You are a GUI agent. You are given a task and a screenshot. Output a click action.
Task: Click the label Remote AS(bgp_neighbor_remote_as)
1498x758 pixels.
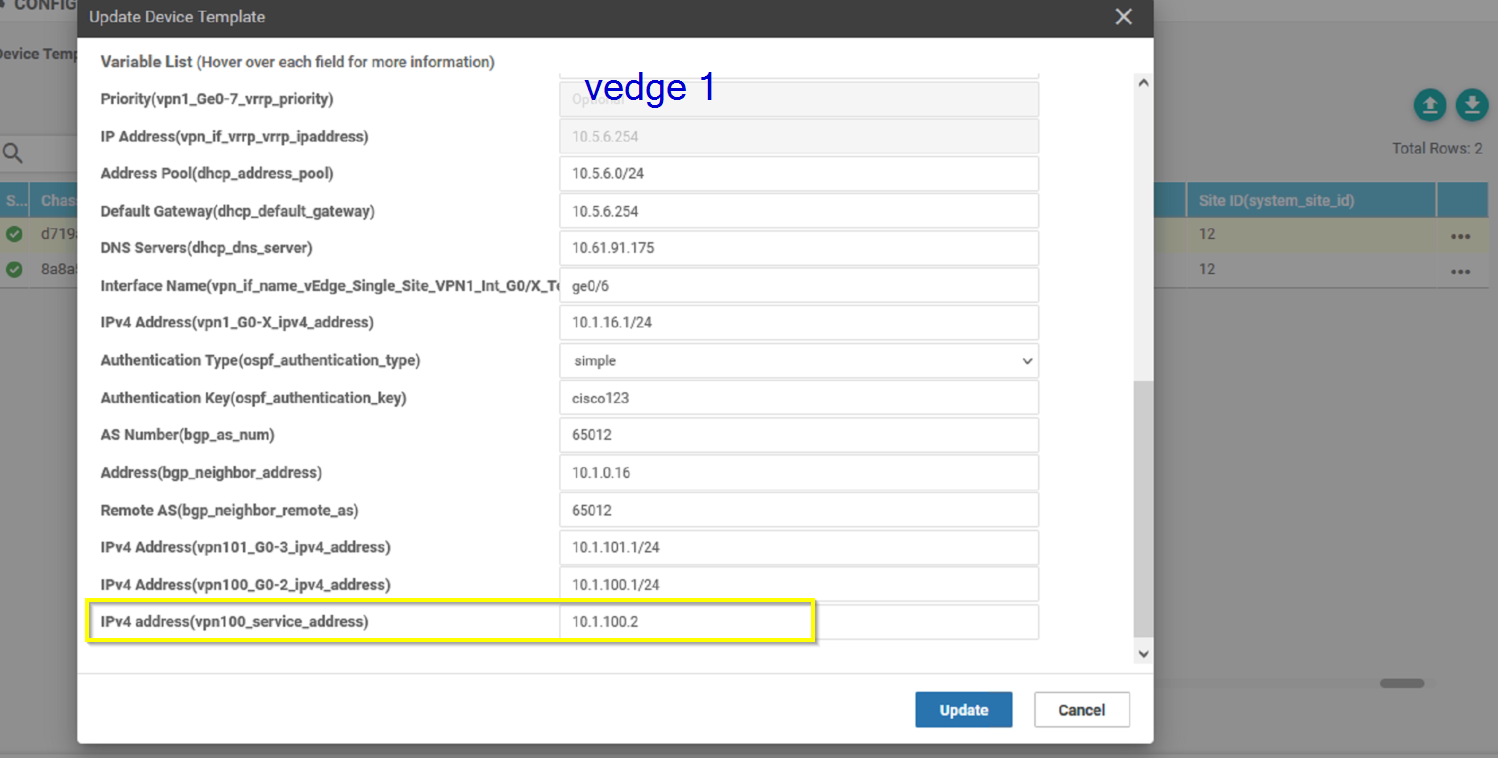click(x=229, y=510)
